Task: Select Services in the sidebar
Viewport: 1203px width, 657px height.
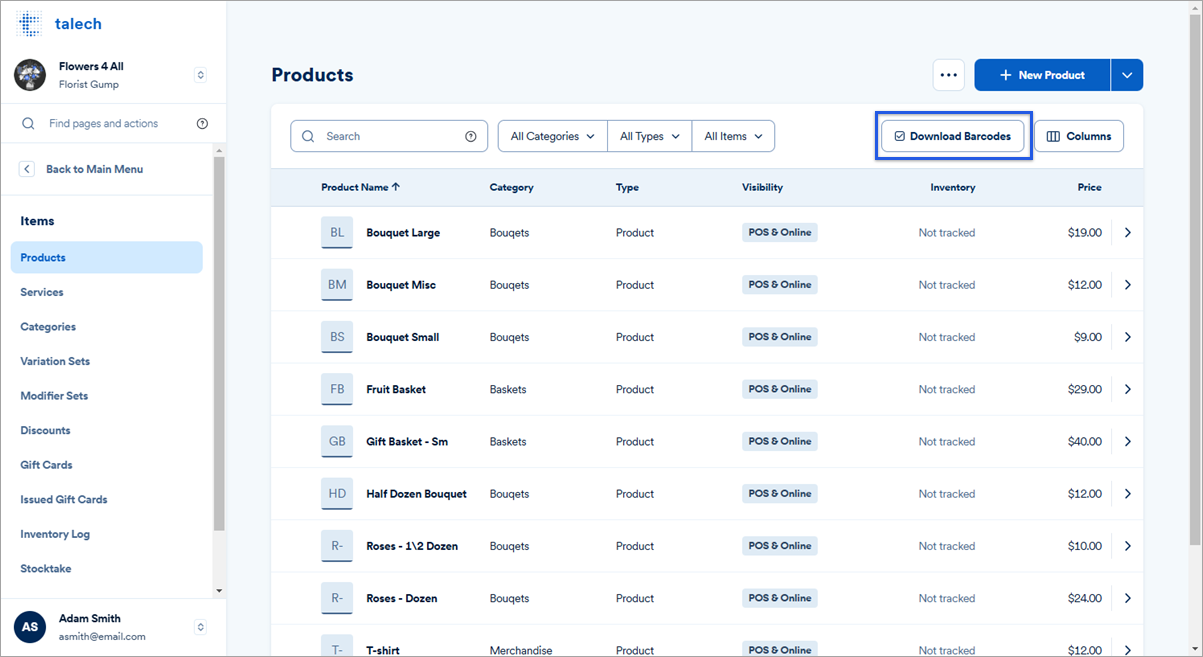Action: 41,291
